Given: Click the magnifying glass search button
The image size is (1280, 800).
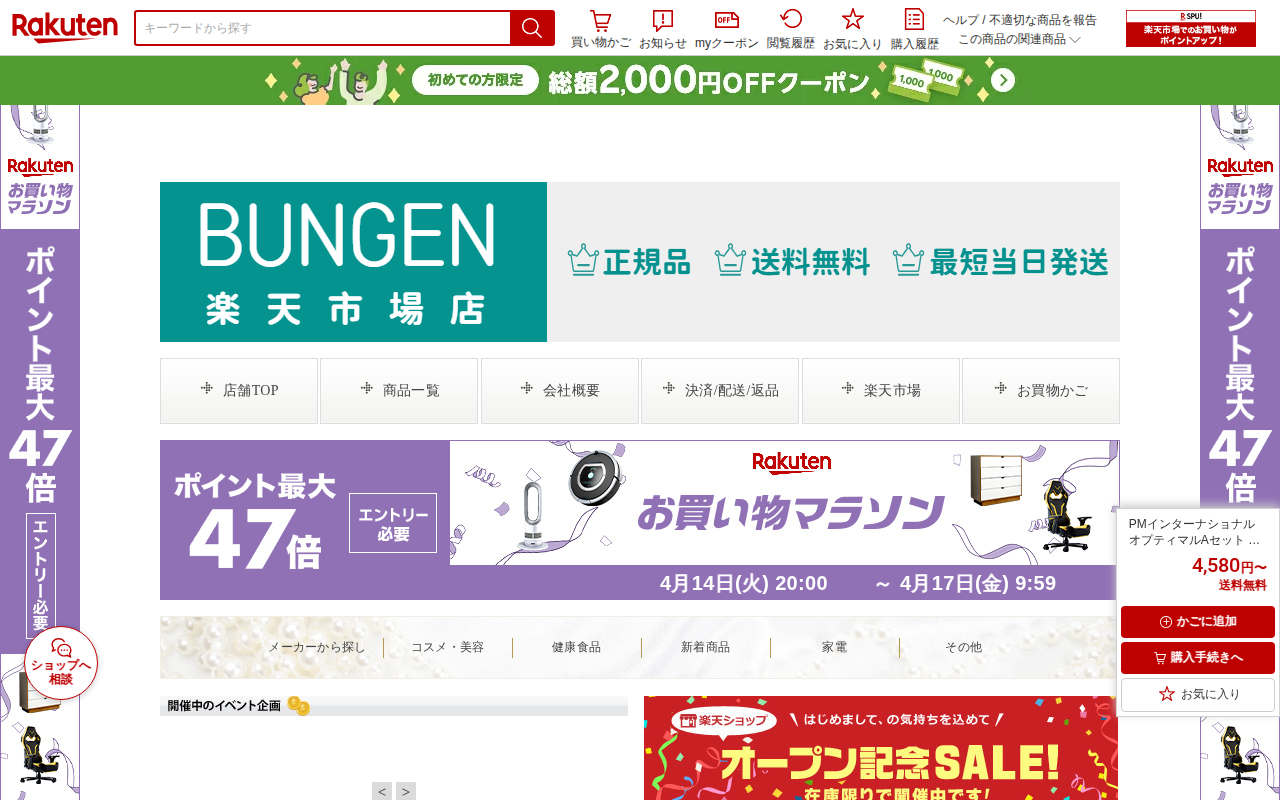Looking at the screenshot, I should 532,28.
